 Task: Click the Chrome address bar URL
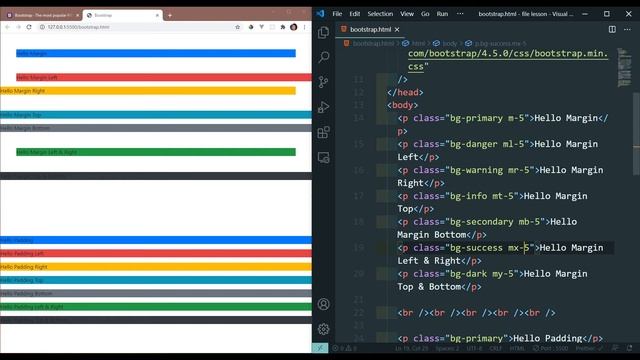click(x=78, y=27)
